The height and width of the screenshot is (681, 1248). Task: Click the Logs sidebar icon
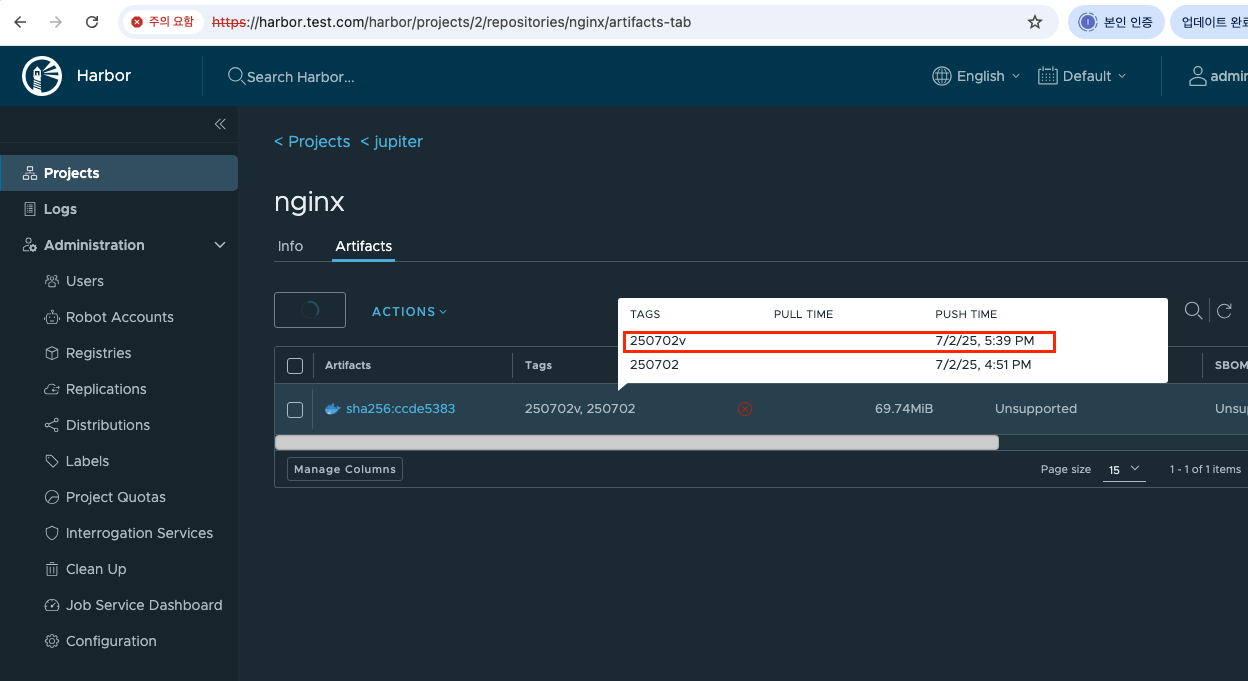[29, 209]
